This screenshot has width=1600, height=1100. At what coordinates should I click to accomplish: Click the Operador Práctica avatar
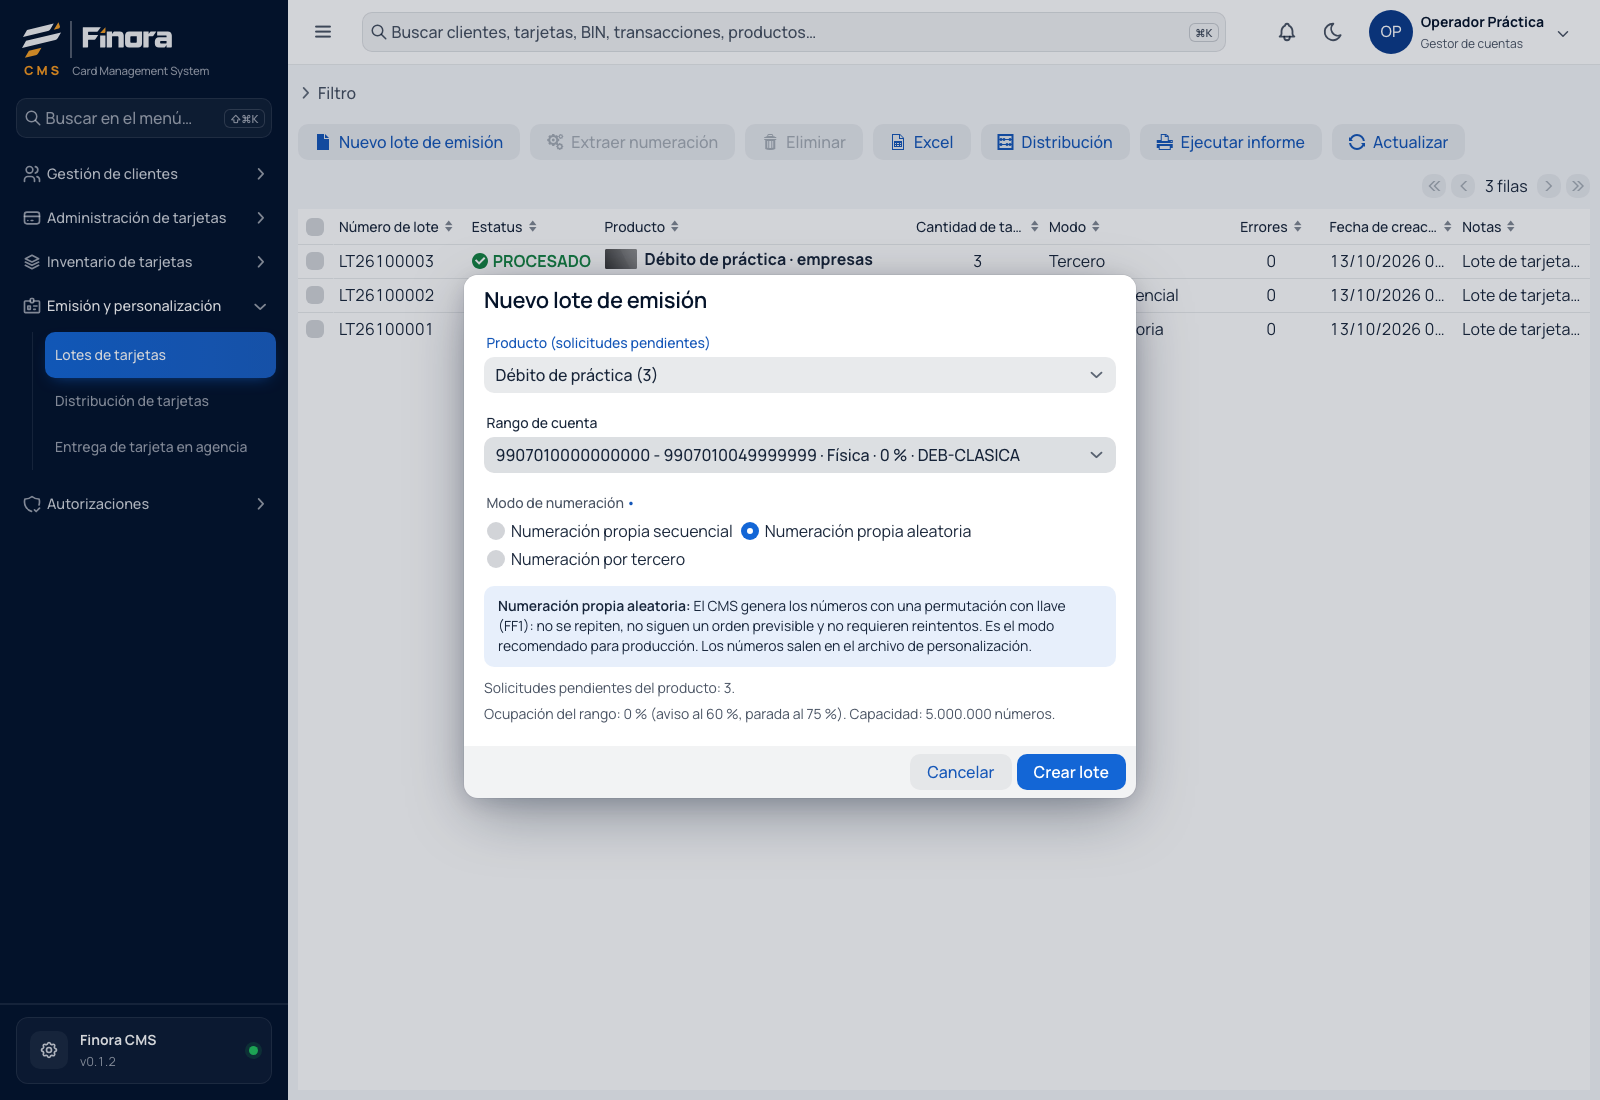point(1390,32)
